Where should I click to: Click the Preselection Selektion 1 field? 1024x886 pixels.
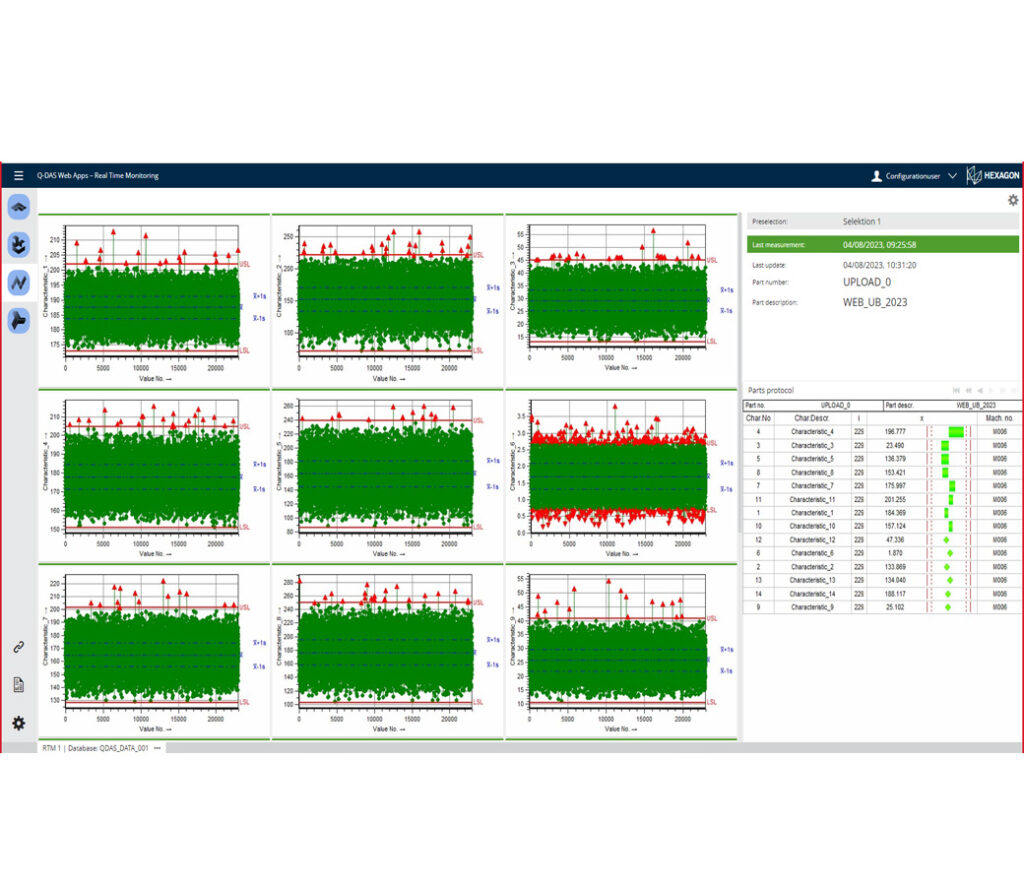pos(882,221)
